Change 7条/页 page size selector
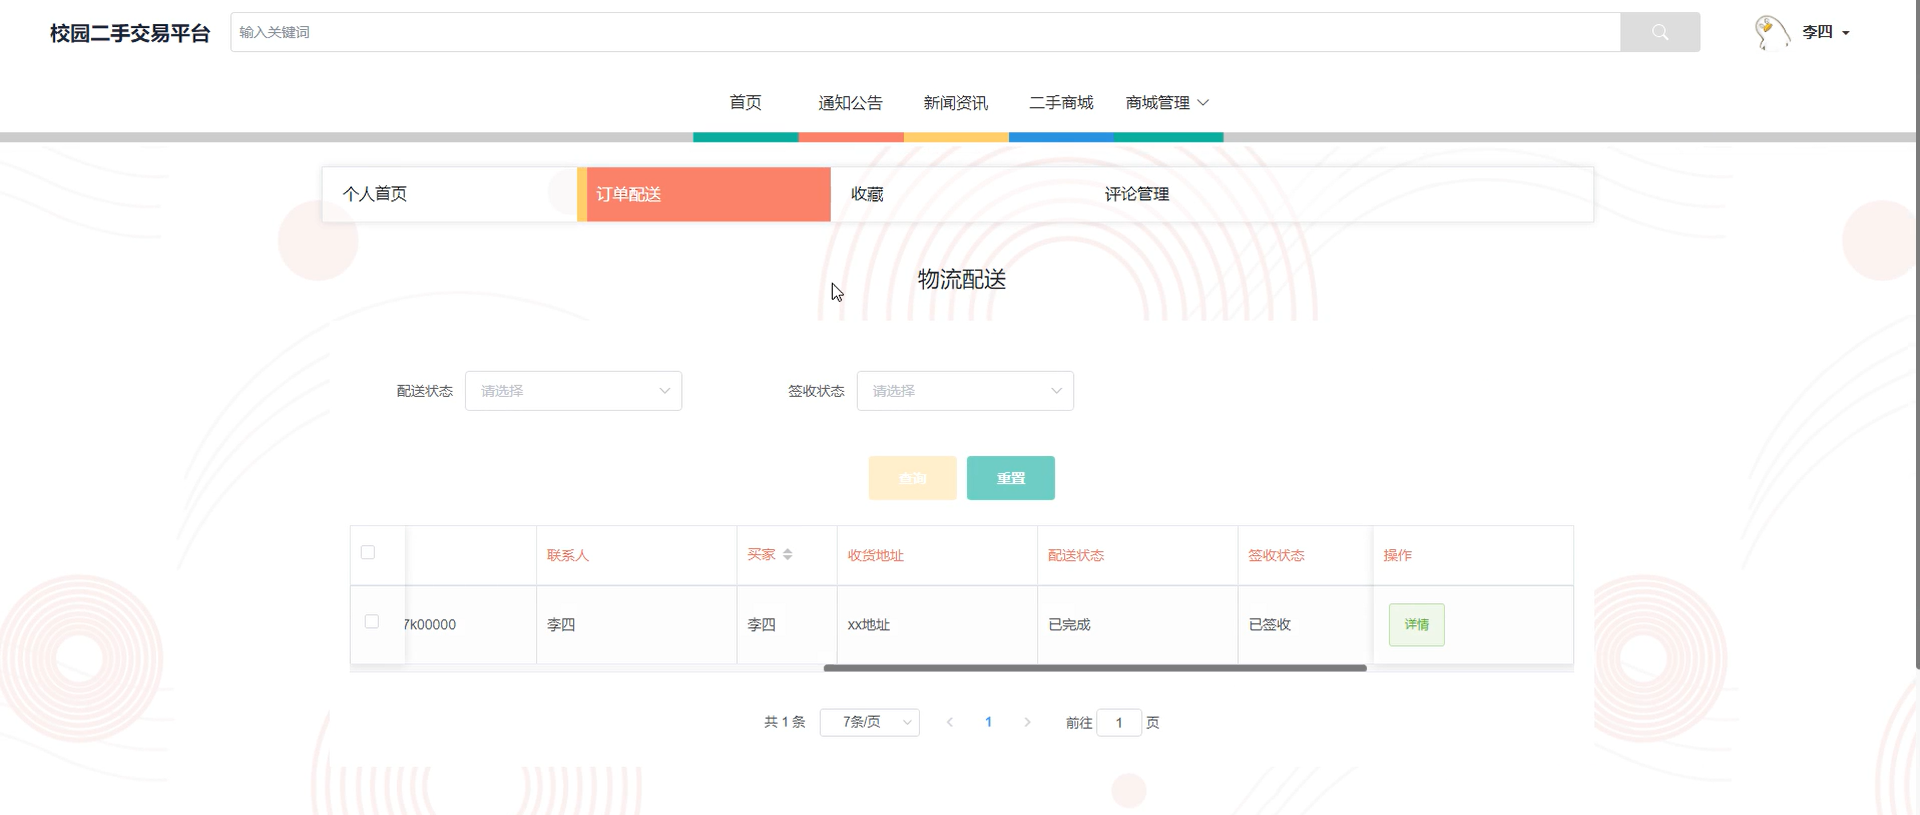 pyautogui.click(x=869, y=722)
